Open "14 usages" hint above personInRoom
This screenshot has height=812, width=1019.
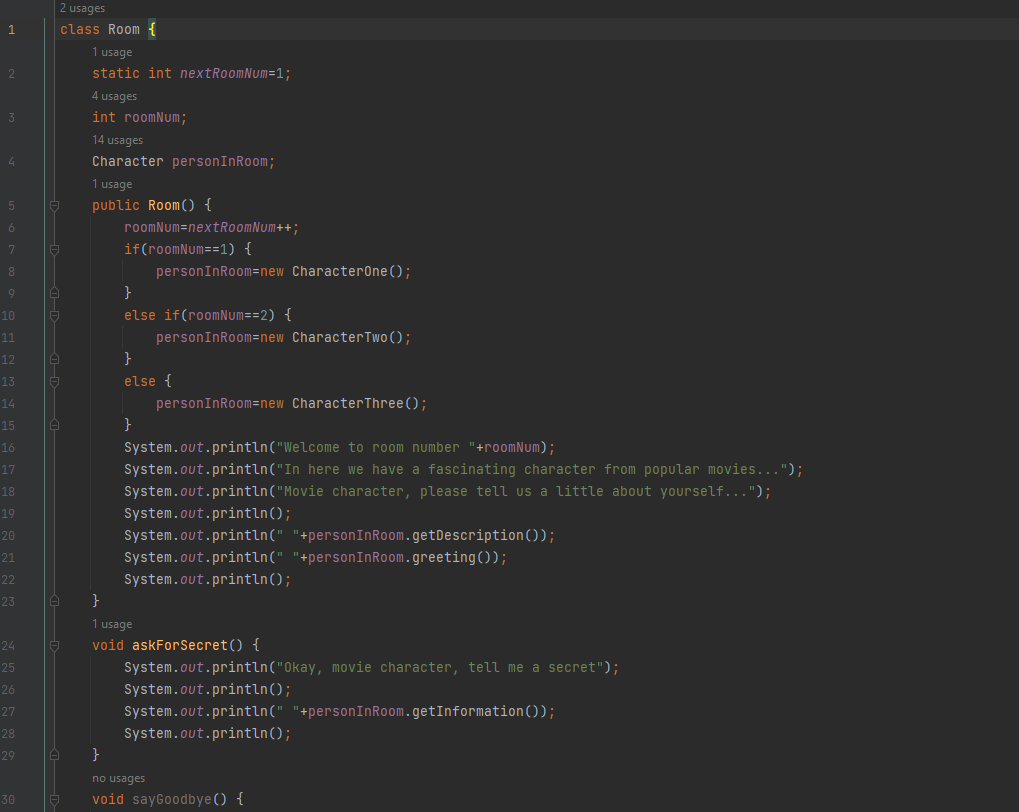point(117,140)
